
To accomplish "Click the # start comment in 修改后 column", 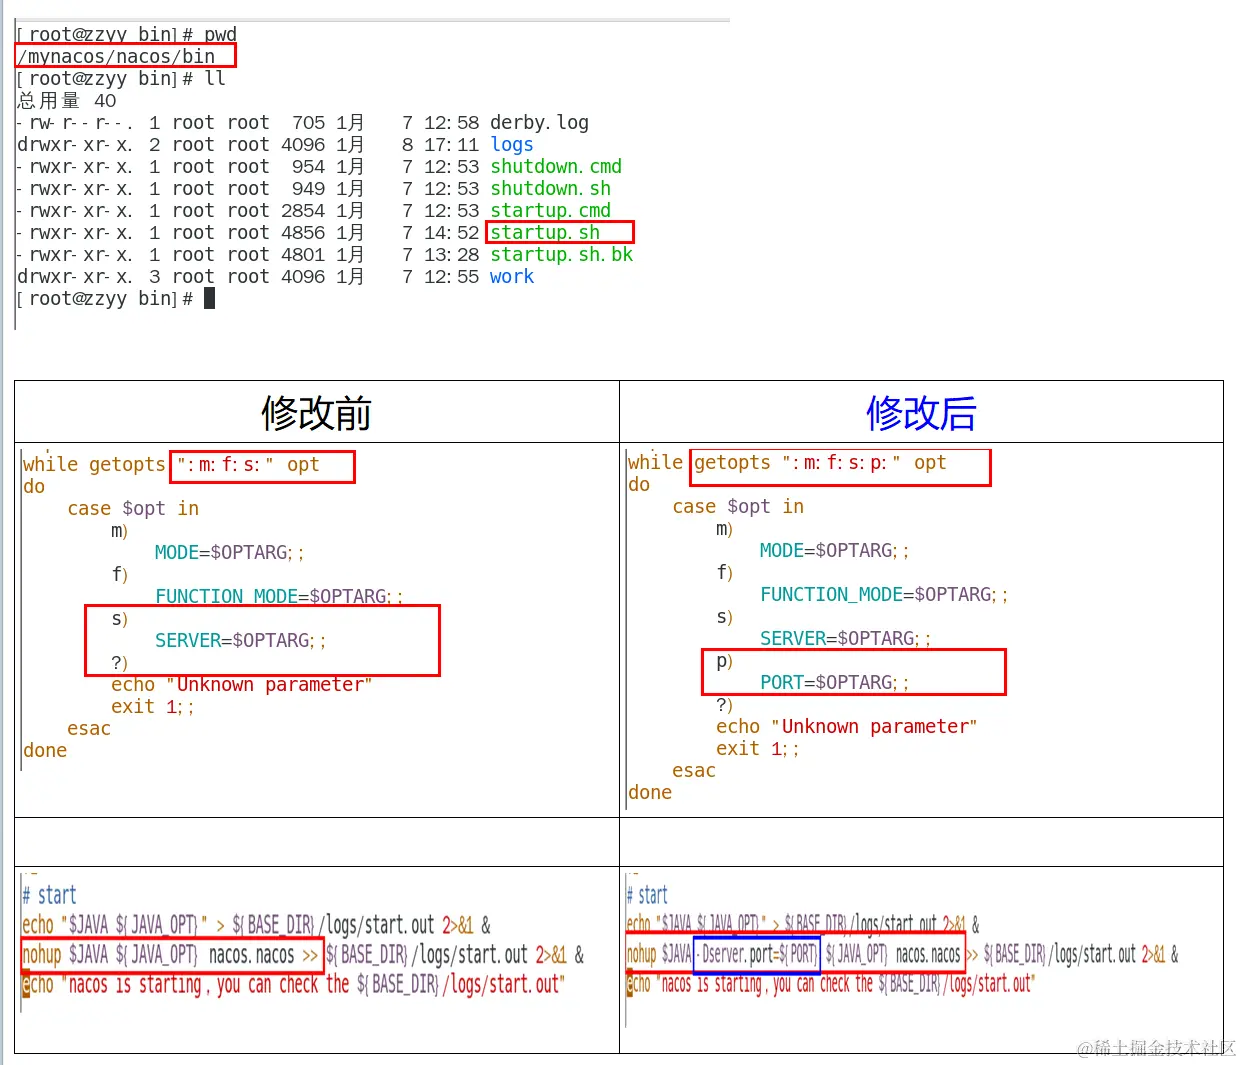I will (x=647, y=895).
